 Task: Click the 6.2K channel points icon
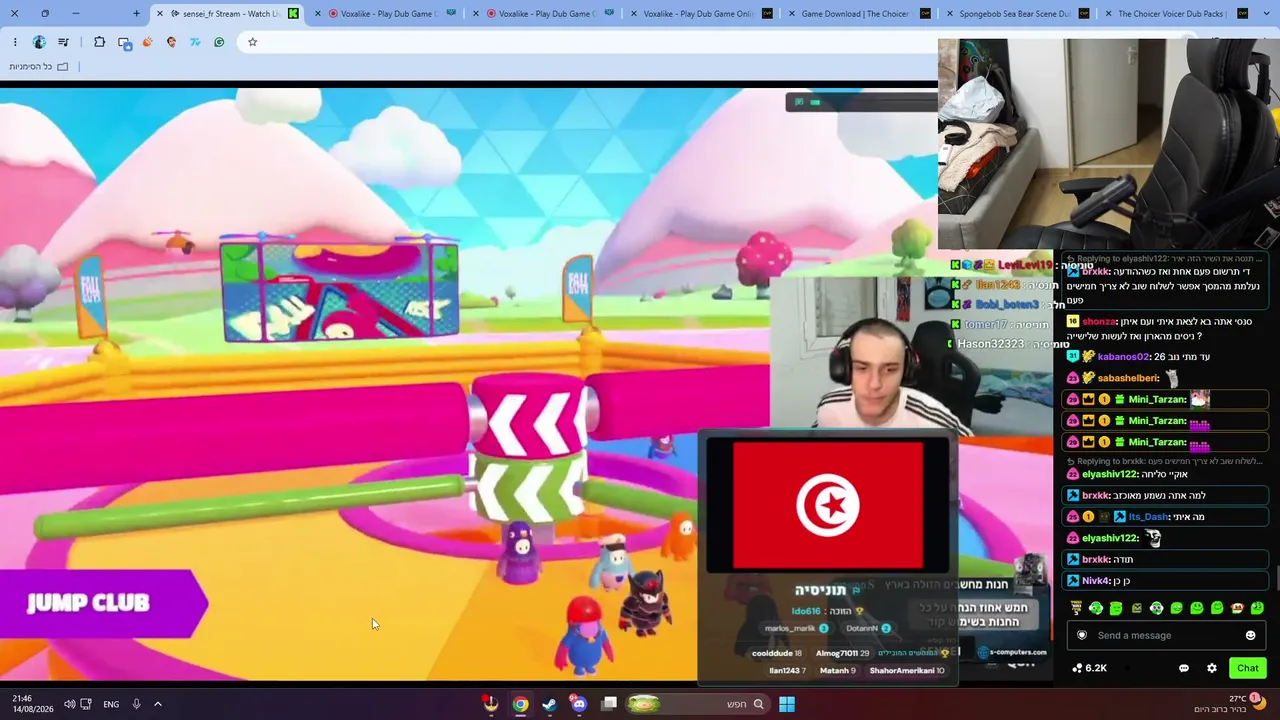1077,668
